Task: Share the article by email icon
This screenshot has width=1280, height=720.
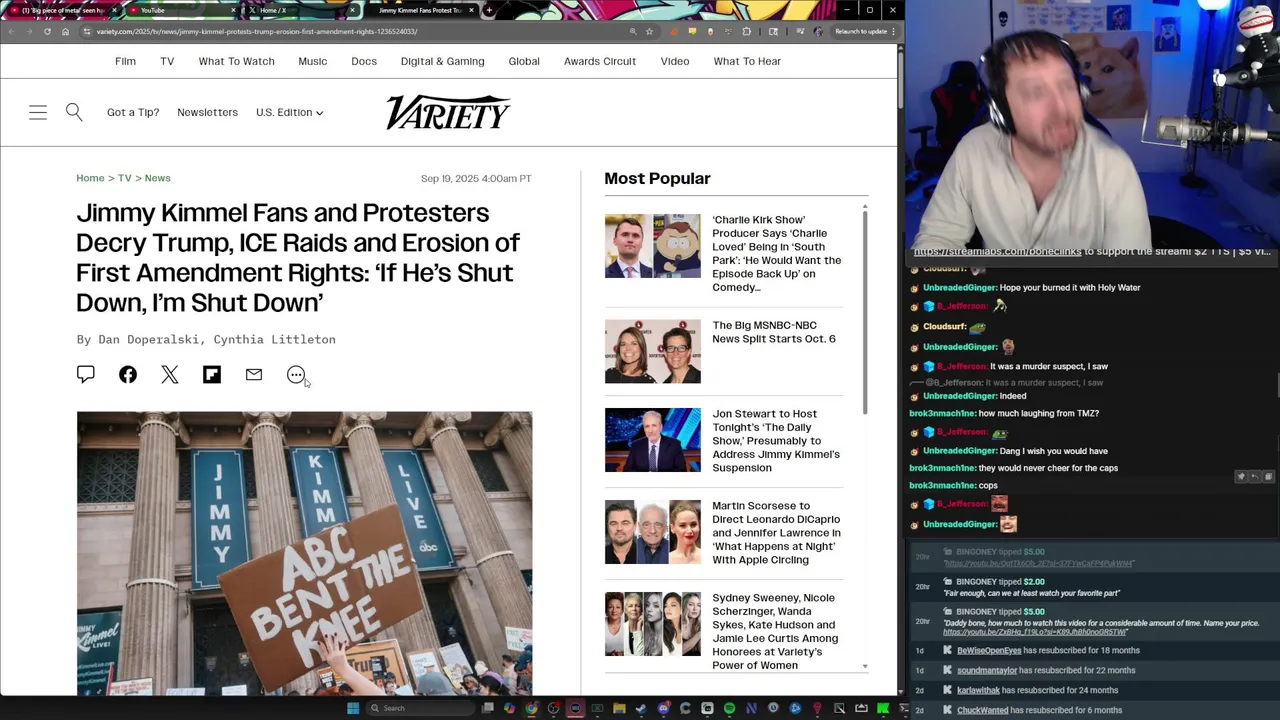Action: tap(254, 374)
